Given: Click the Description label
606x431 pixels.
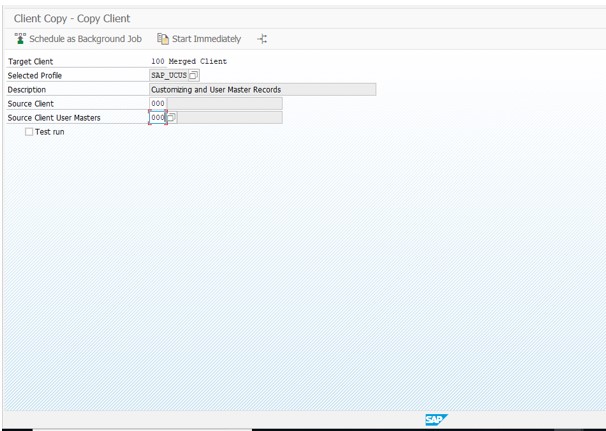Looking at the screenshot, I should [x=27, y=90].
